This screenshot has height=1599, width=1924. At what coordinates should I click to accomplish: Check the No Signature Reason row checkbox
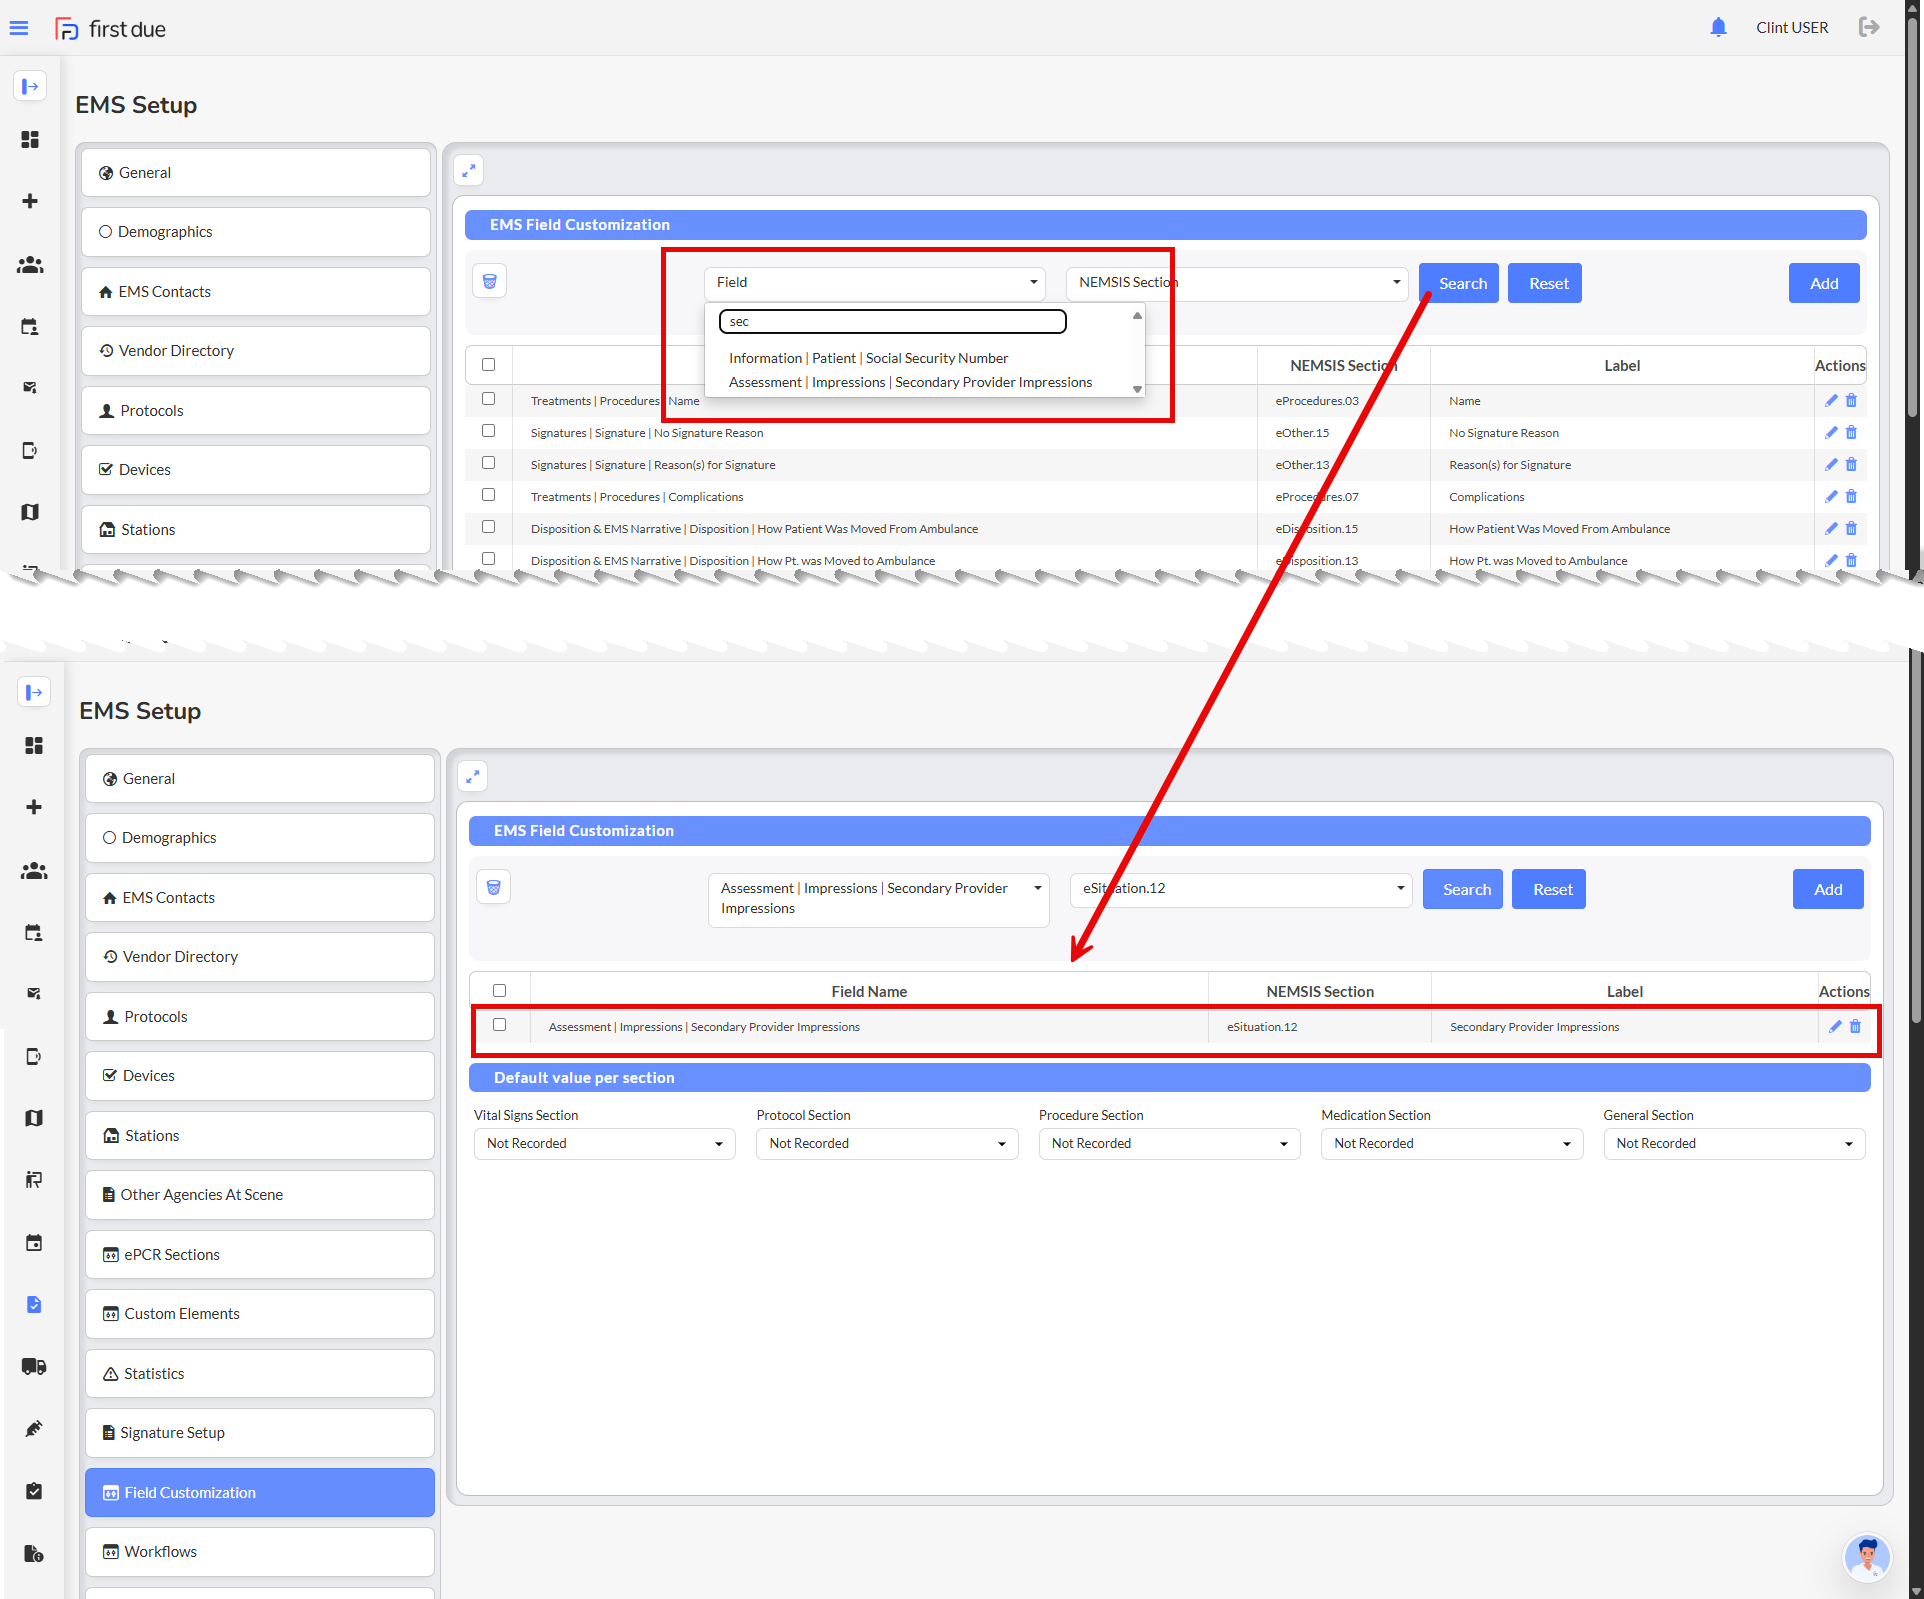tap(488, 431)
